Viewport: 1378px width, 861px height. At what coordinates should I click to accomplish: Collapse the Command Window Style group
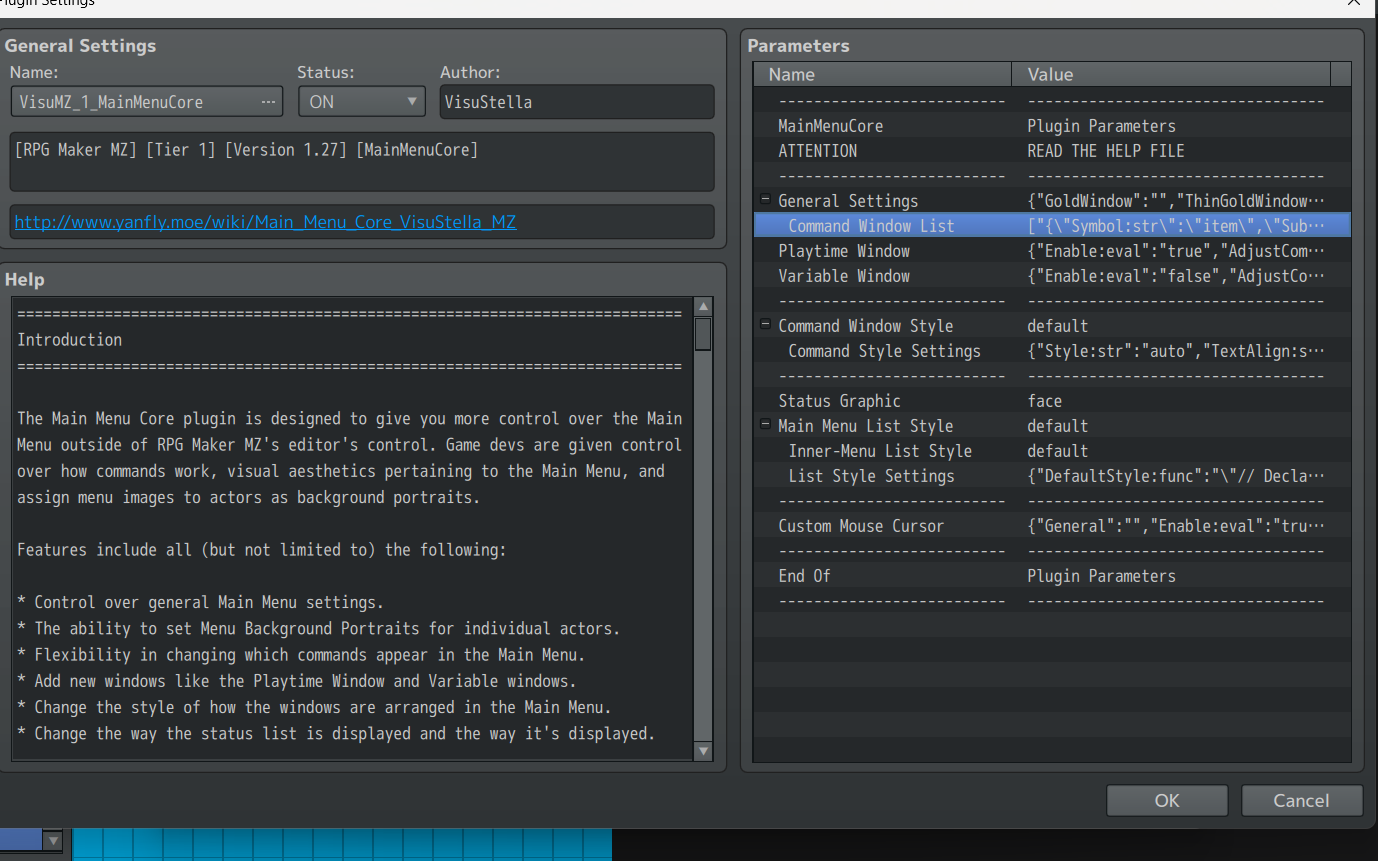click(x=765, y=325)
